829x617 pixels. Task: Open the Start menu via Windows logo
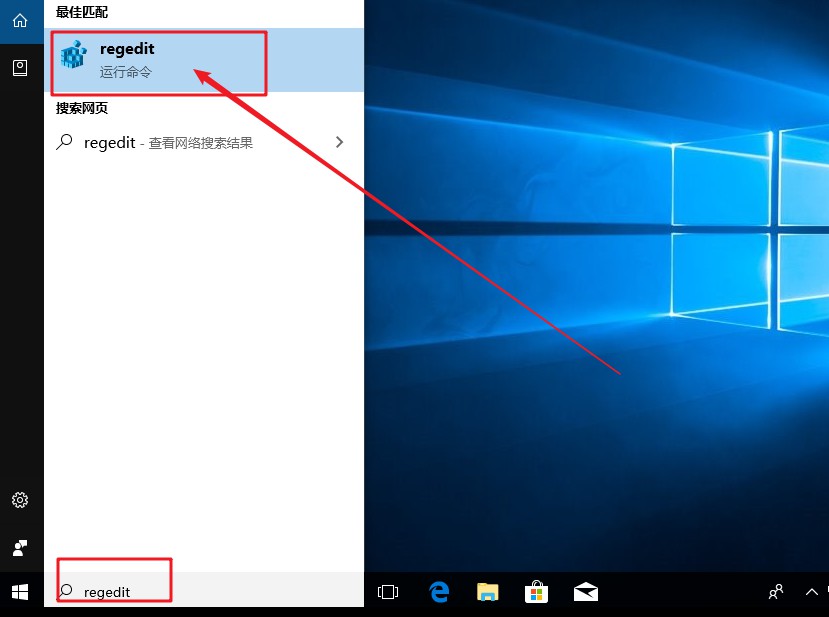click(21, 592)
